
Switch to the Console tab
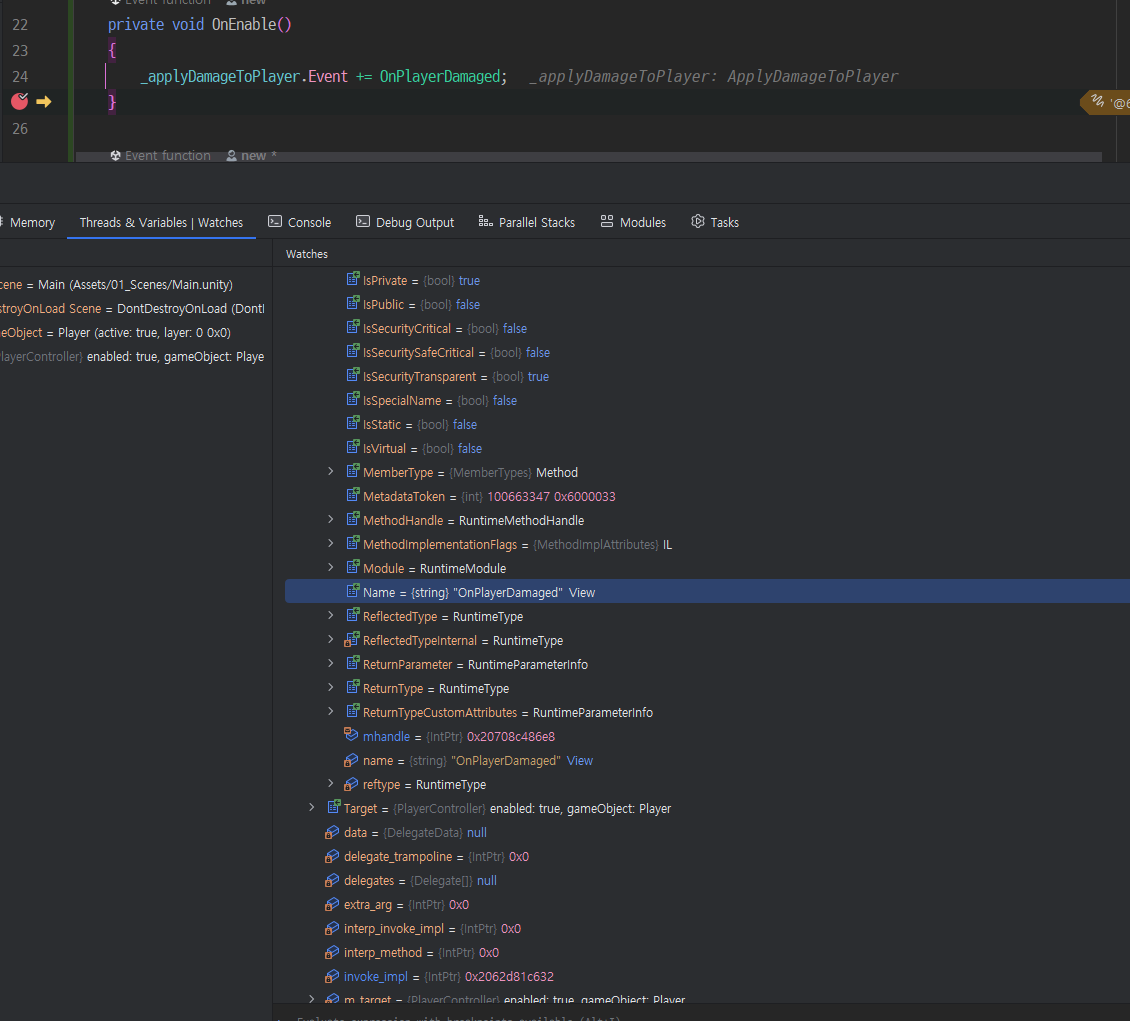click(x=300, y=223)
